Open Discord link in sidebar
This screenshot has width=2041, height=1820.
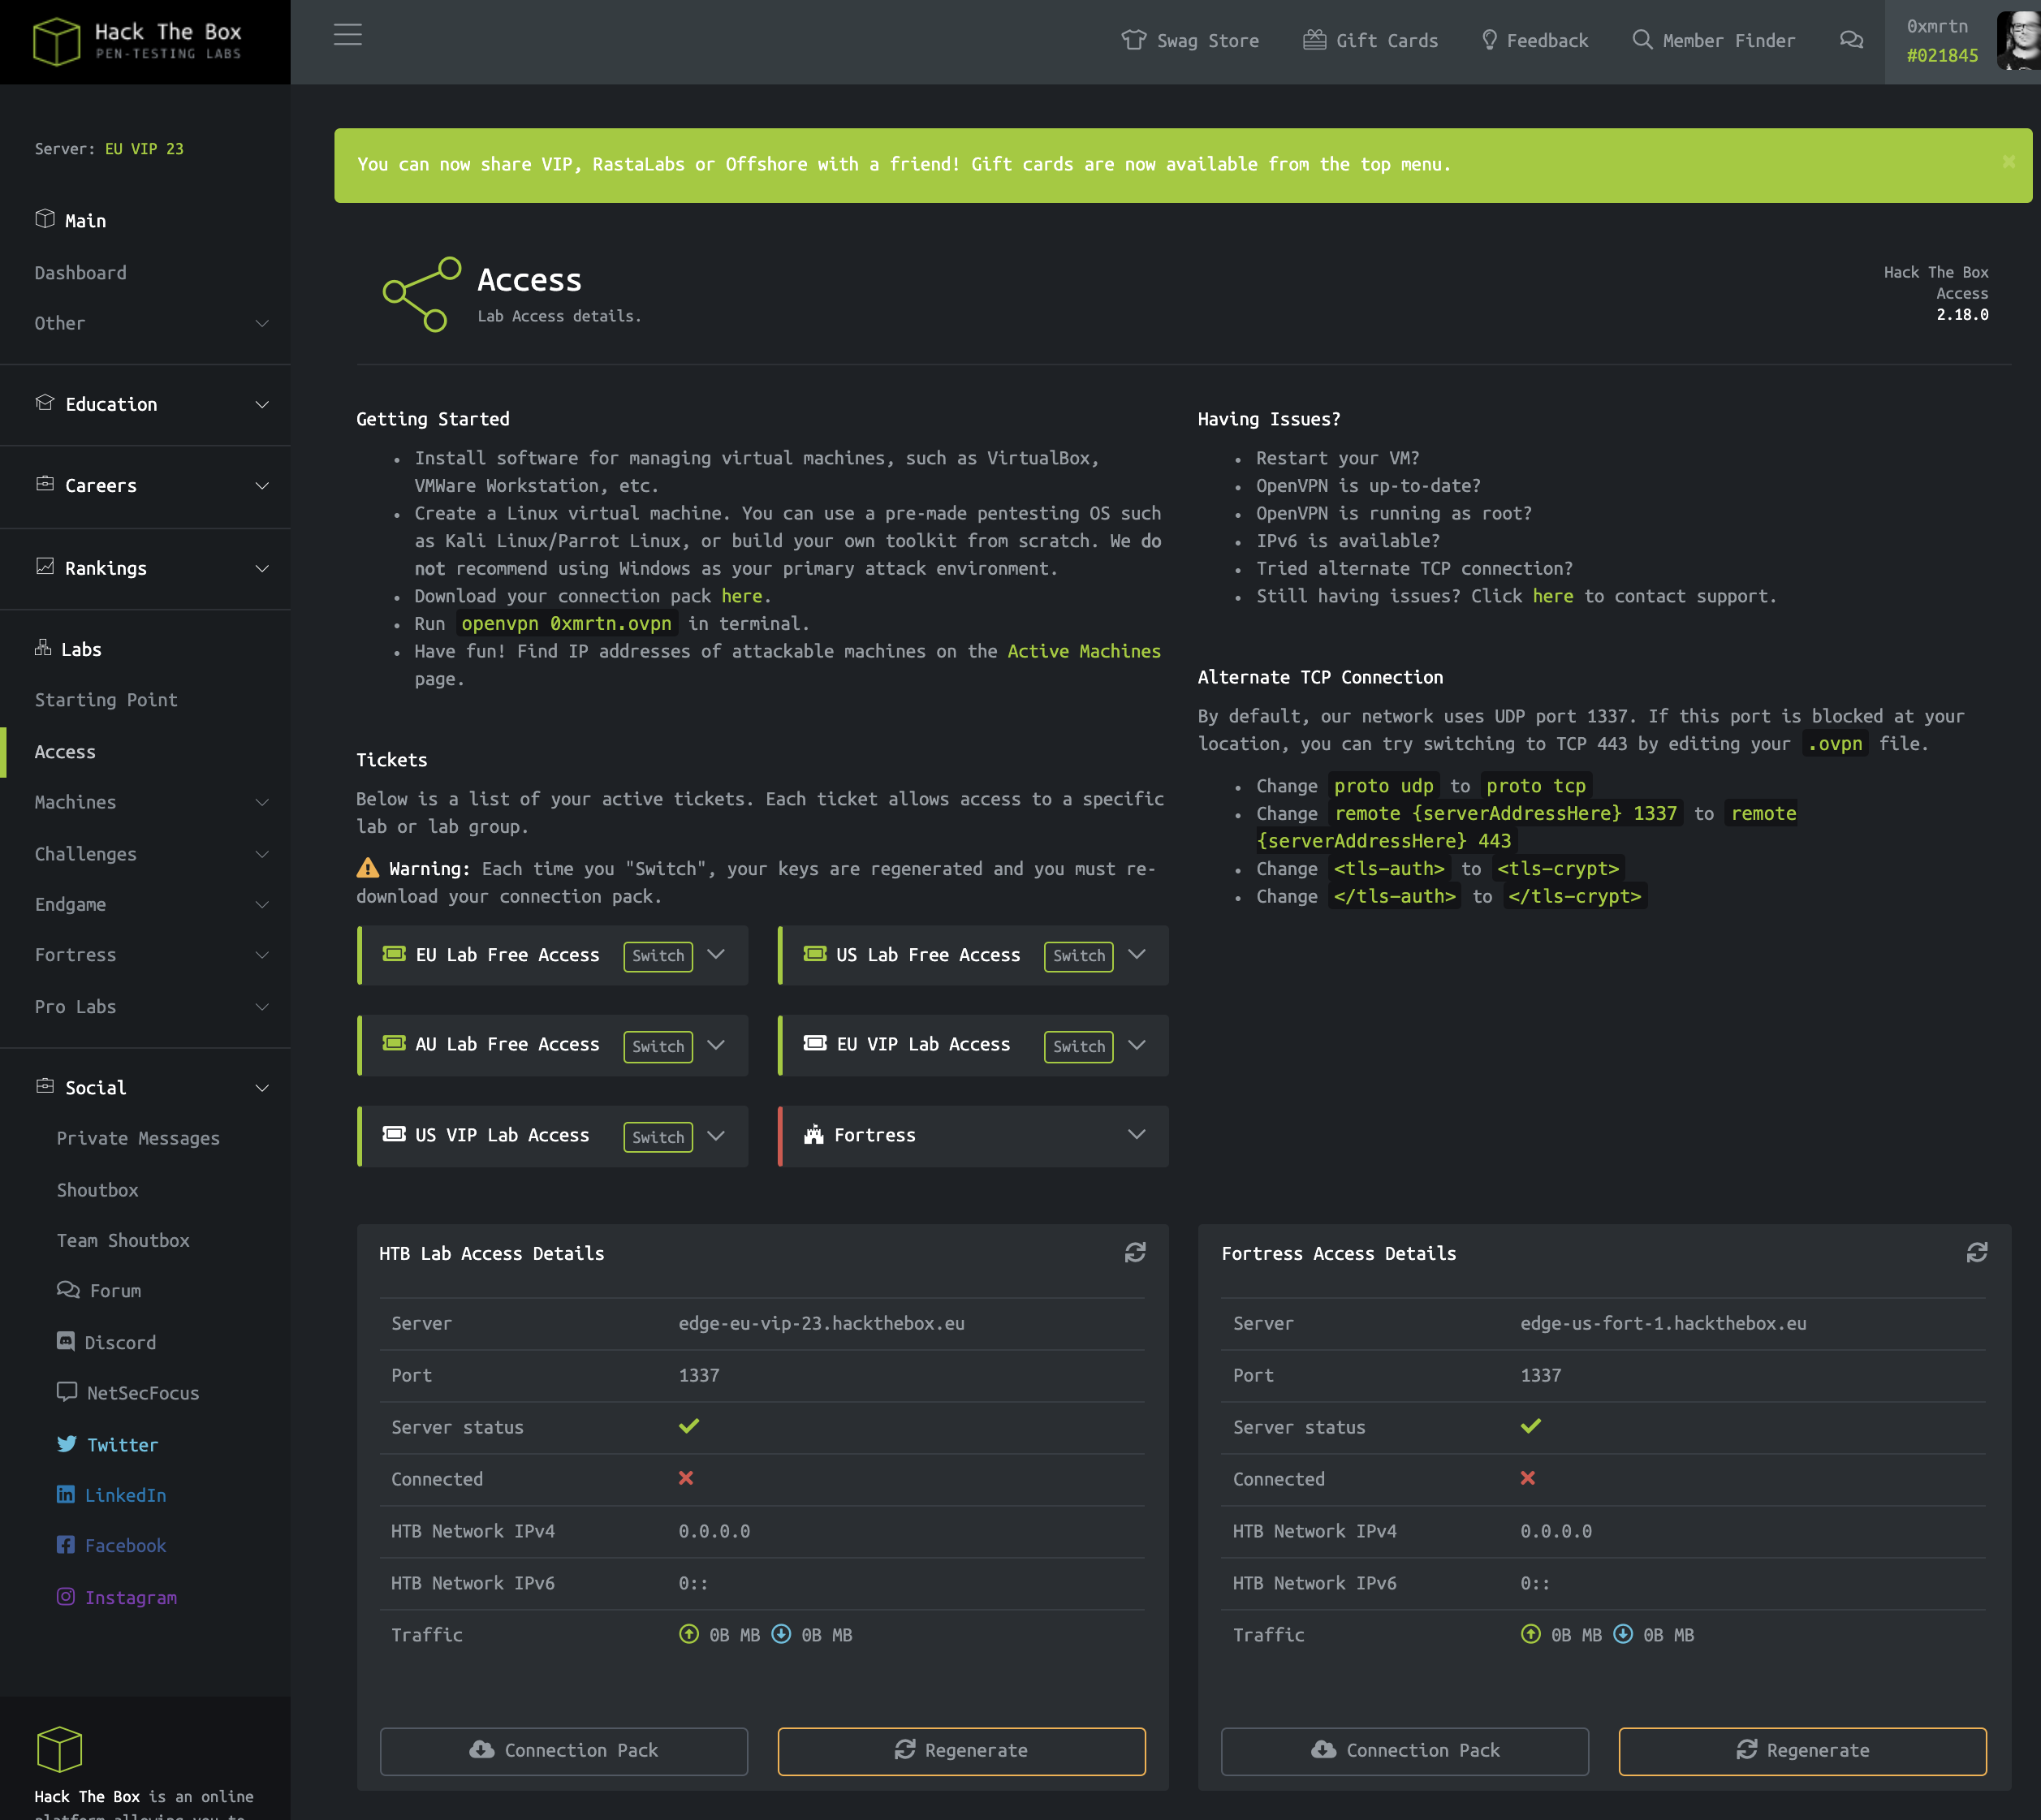coord(119,1342)
